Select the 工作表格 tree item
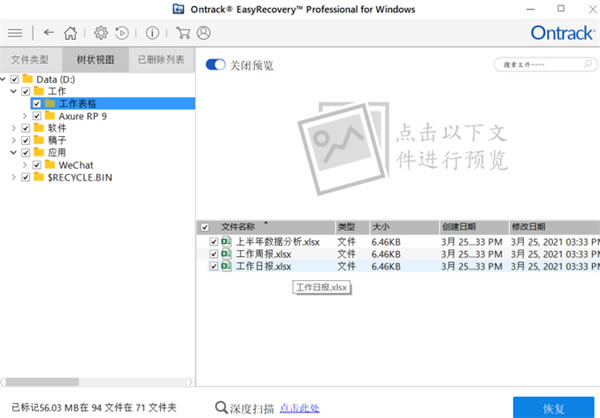This screenshot has height=418, width=600. (113, 103)
